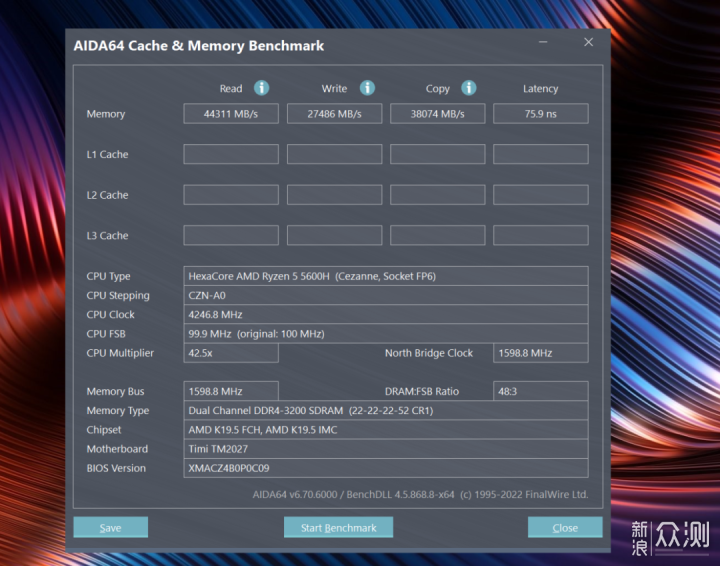This screenshot has height=566, width=720.
Task: Click the CPU Multiplier 42.5x field
Action: tap(231, 353)
